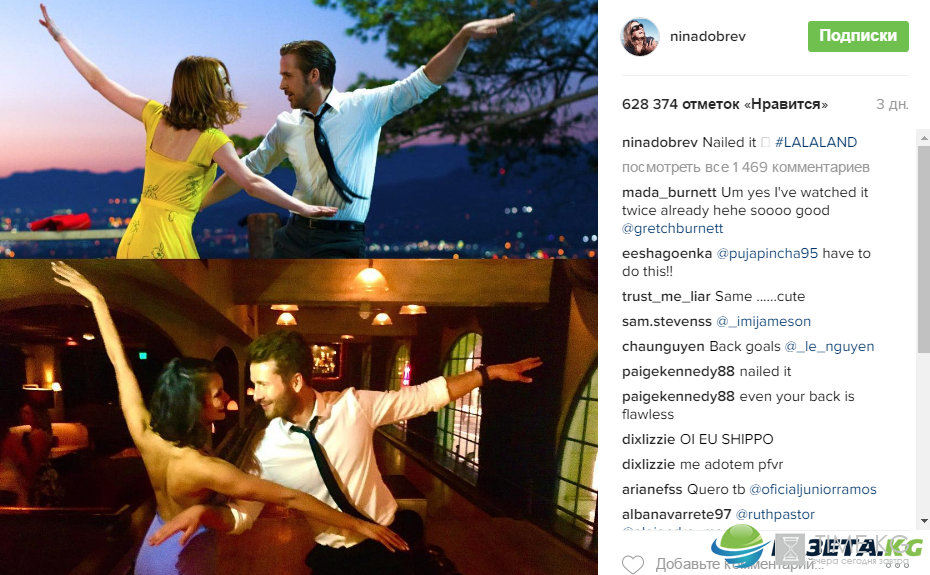
Task: Click the bottom recreated dance photo
Action: (298, 417)
